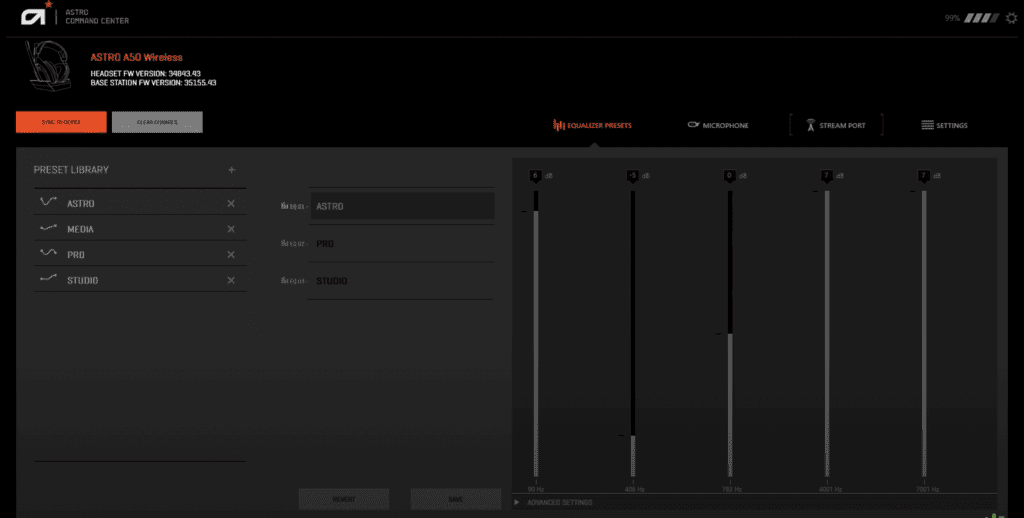The image size is (1024, 518).
Task: Click the 783 Hz band slider
Action: point(730,333)
